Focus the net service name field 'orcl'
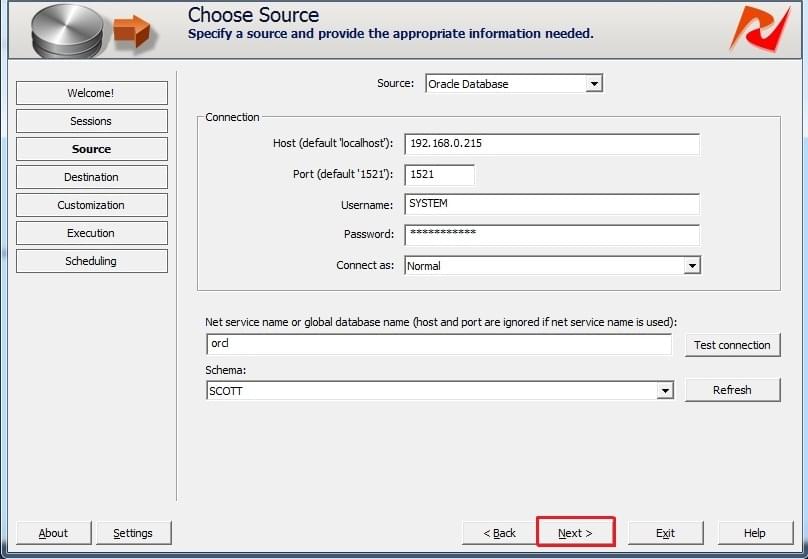The height and width of the screenshot is (559, 808). 439,344
